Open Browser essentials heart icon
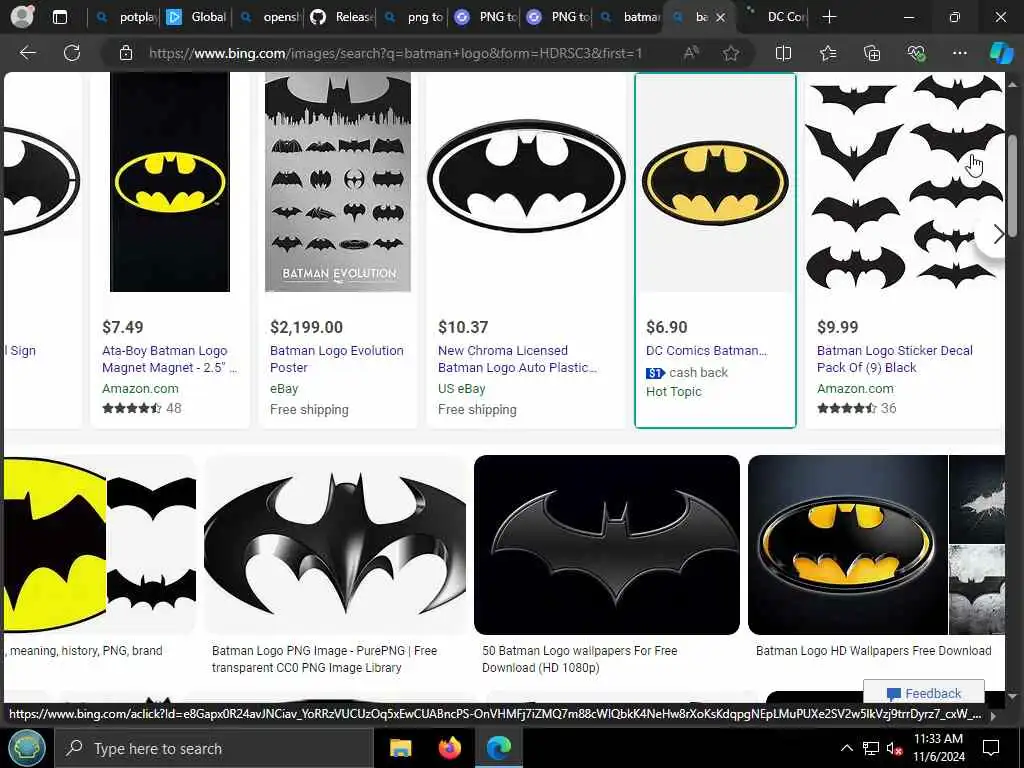The height and width of the screenshot is (768, 1024). (x=916, y=53)
